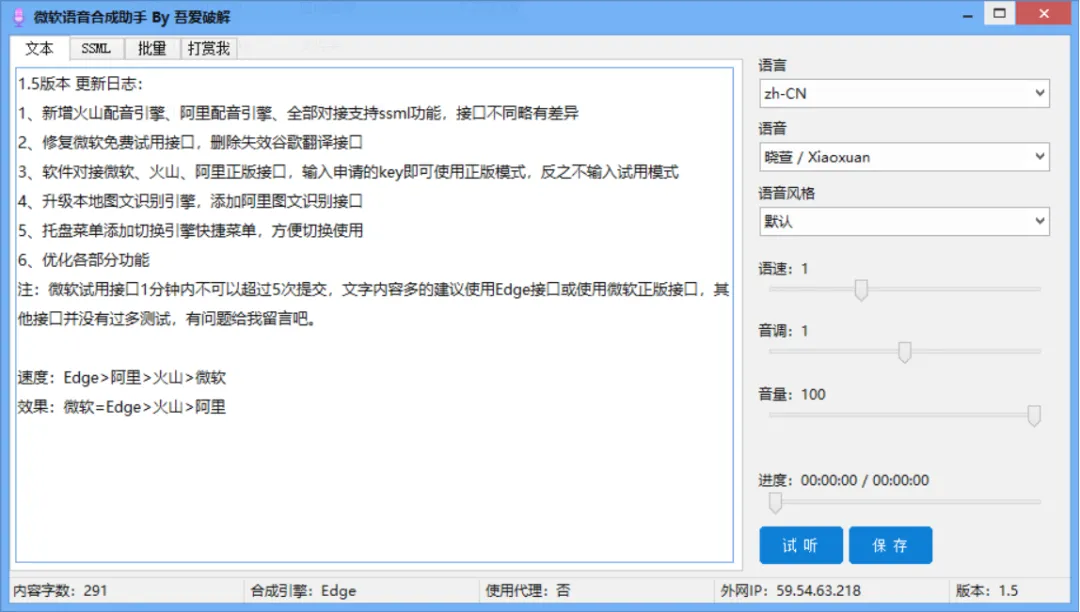
Task: Expand the 语言 zh-CN dropdown
Action: click(904, 93)
